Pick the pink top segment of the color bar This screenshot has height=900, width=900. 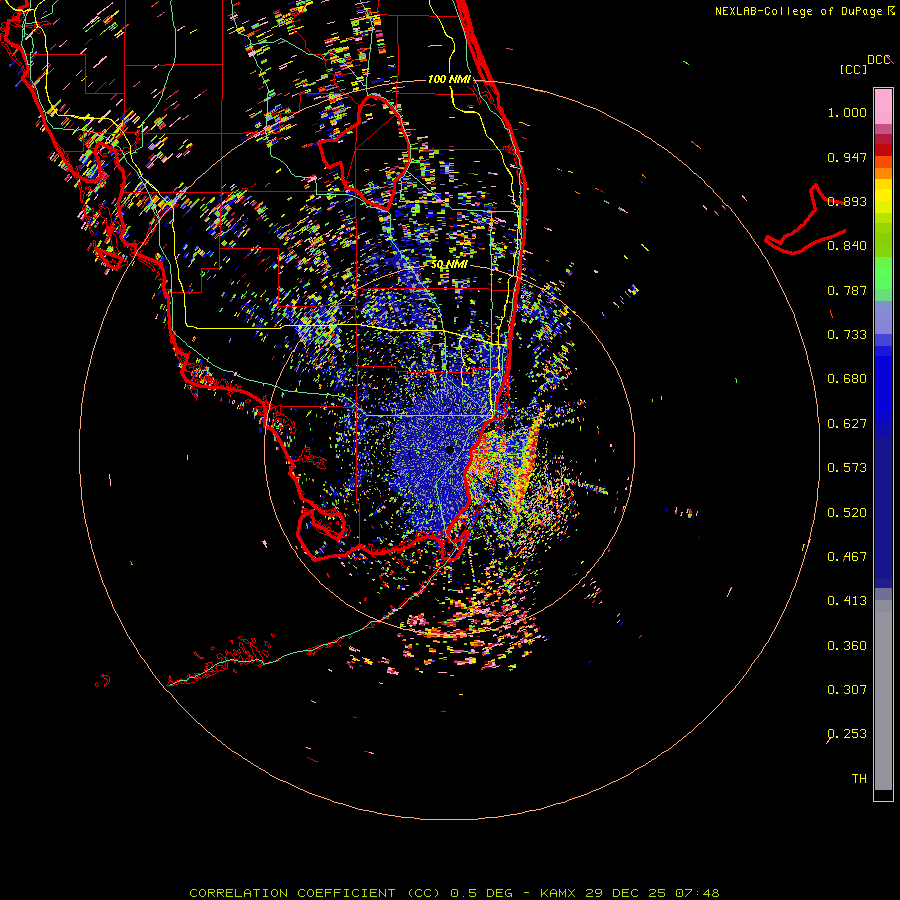[883, 106]
